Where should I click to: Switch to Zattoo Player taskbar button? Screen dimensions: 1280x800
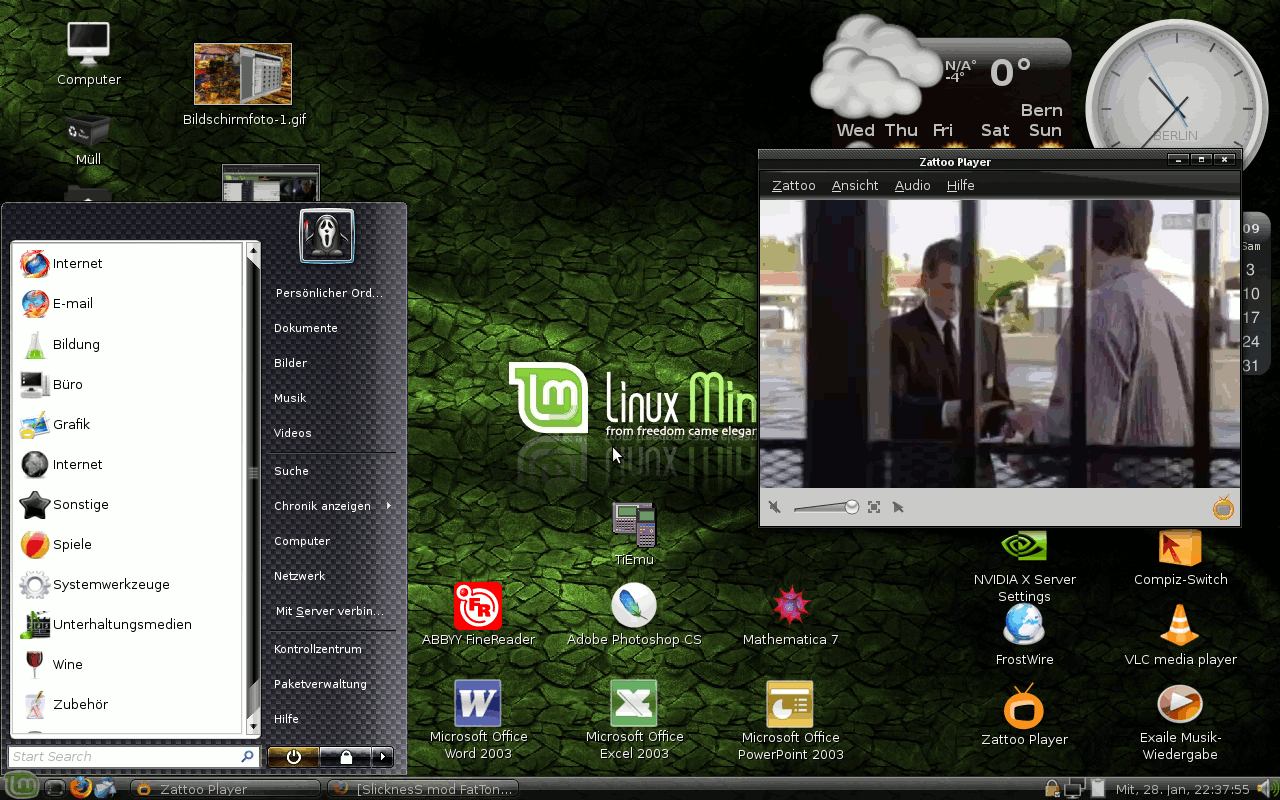(x=226, y=789)
